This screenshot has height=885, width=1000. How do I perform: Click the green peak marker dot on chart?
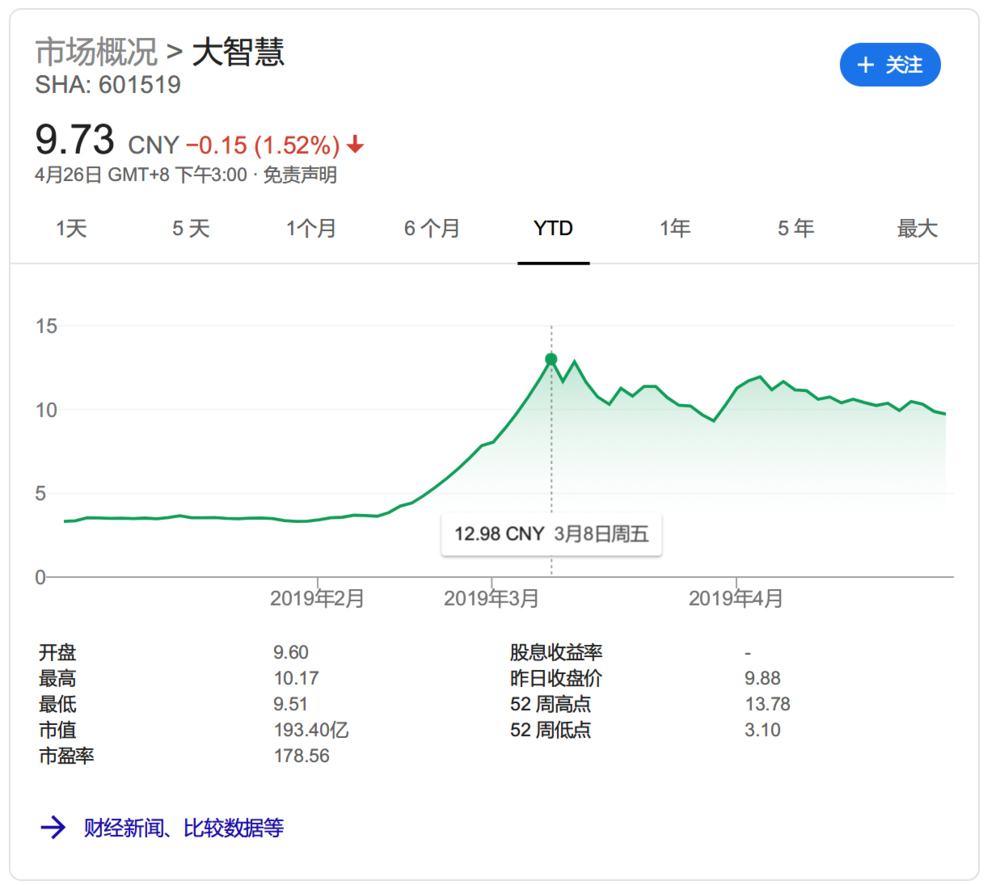[x=551, y=359]
